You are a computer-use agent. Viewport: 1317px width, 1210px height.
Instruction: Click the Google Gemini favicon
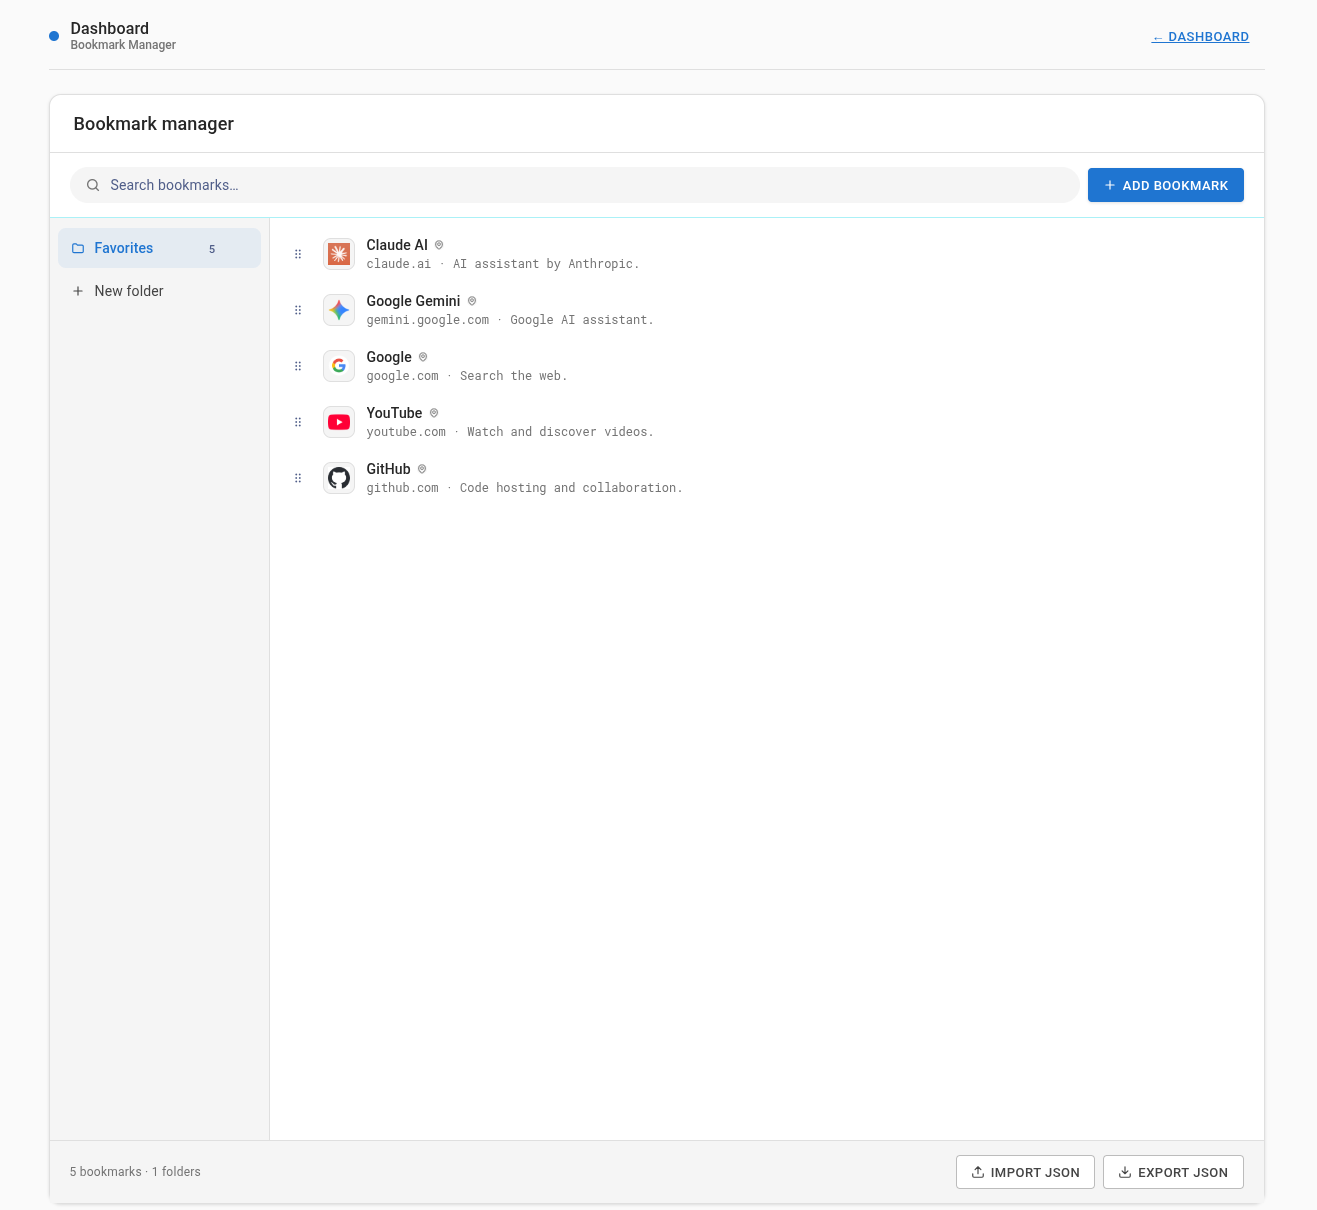[x=339, y=310]
